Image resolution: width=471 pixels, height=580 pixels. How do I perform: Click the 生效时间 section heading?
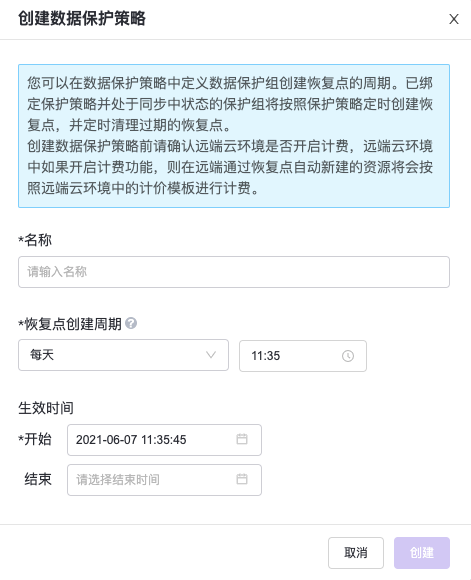click(x=46, y=408)
